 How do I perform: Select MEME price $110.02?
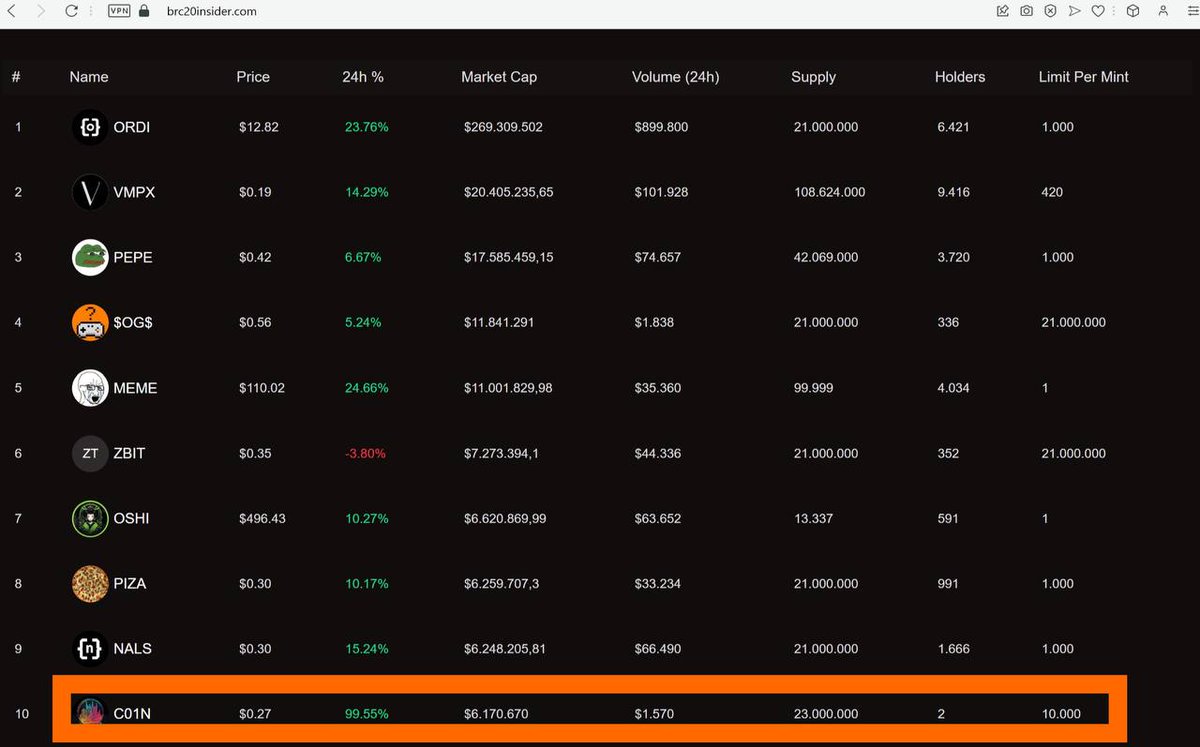click(x=262, y=388)
